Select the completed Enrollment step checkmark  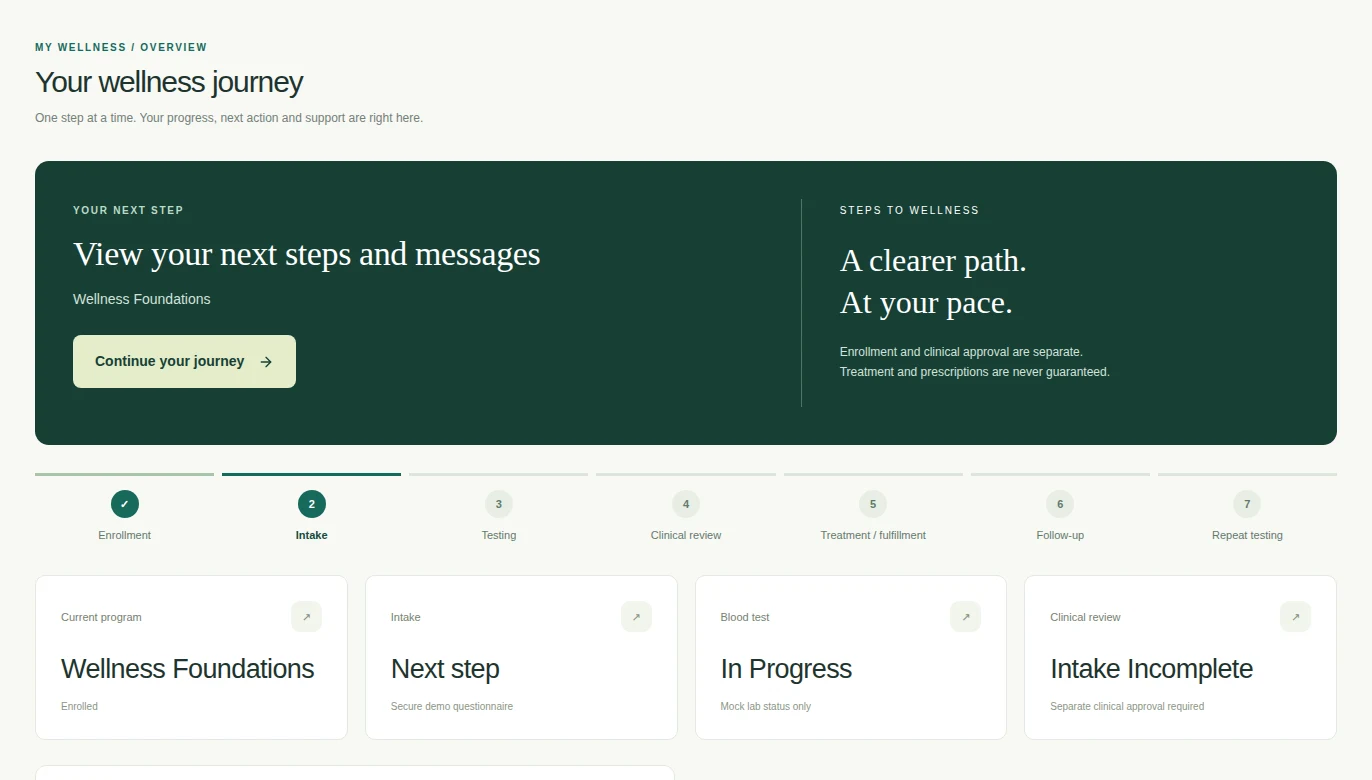tap(125, 504)
